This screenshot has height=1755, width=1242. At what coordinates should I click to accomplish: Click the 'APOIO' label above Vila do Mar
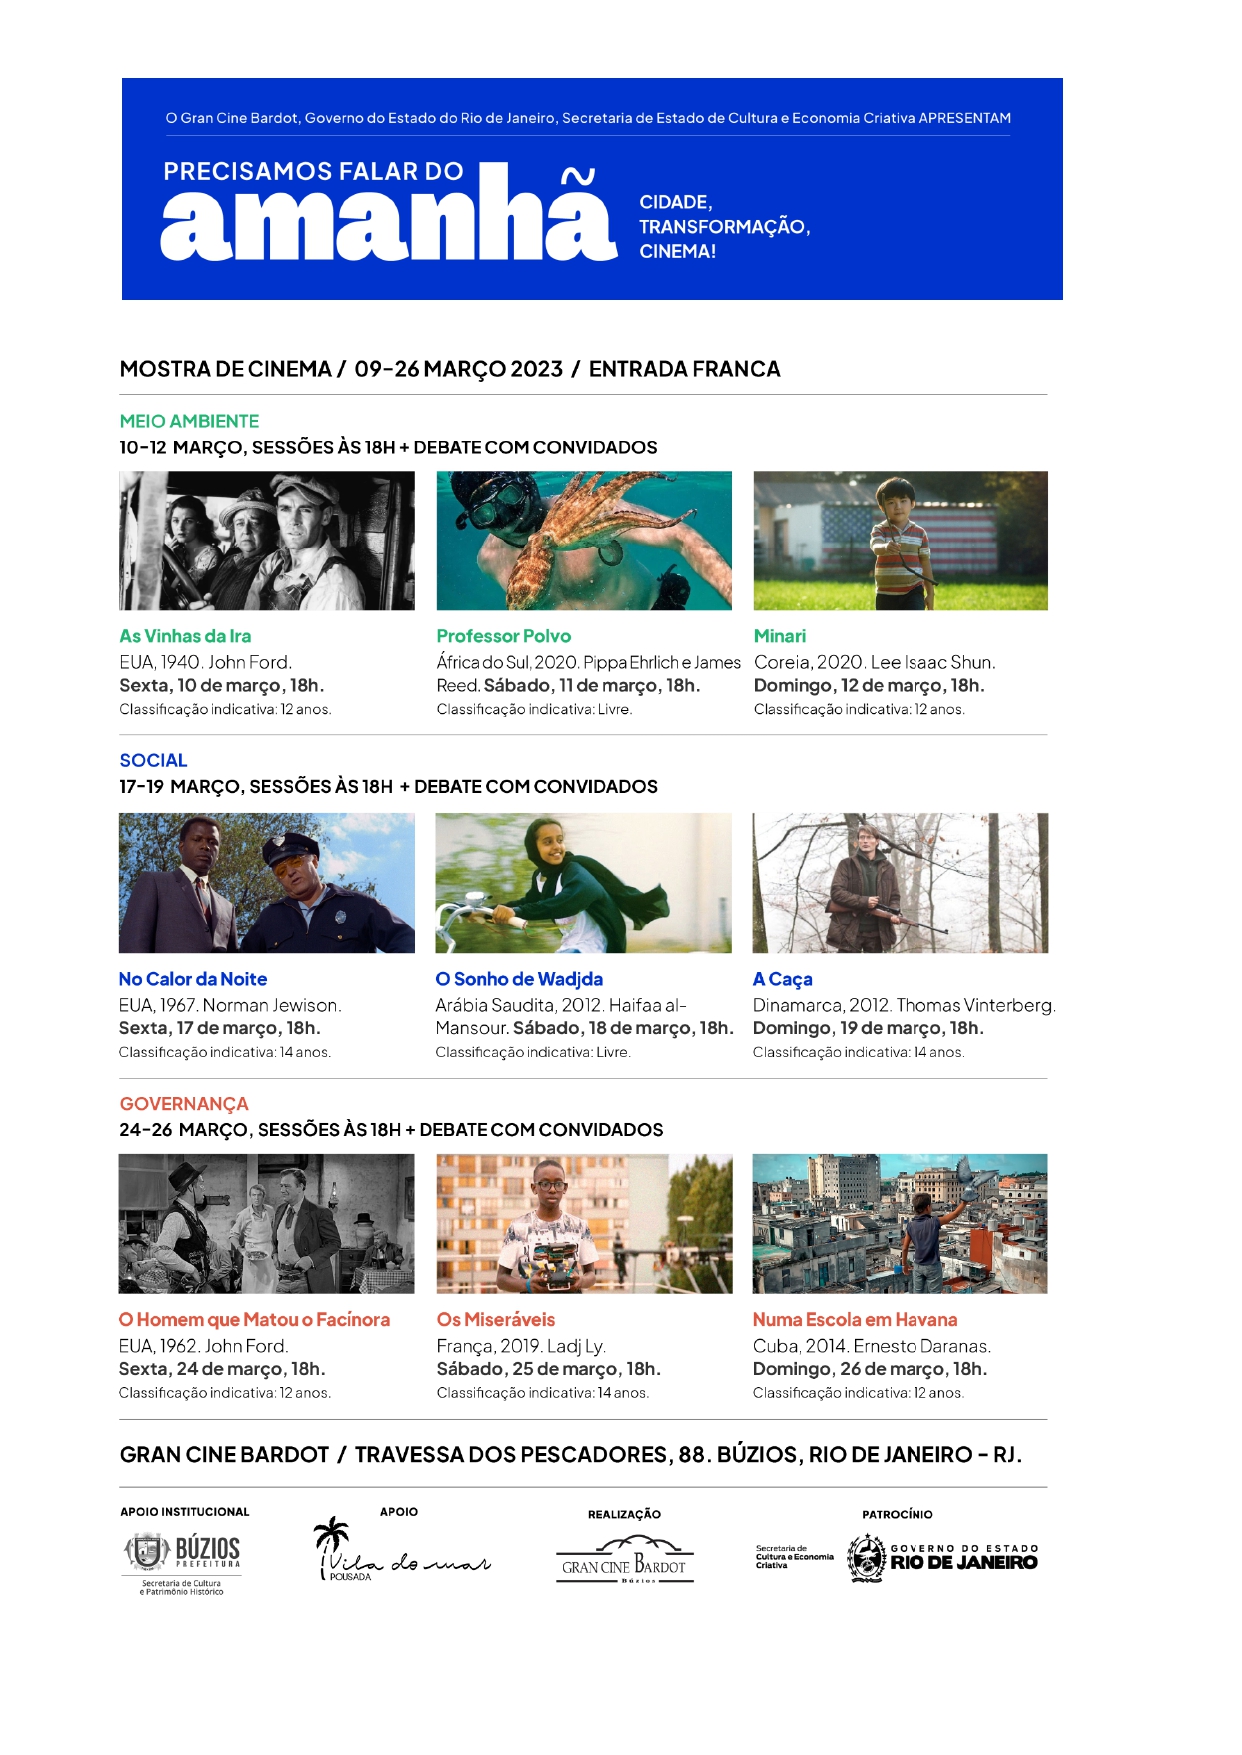pyautogui.click(x=399, y=1512)
